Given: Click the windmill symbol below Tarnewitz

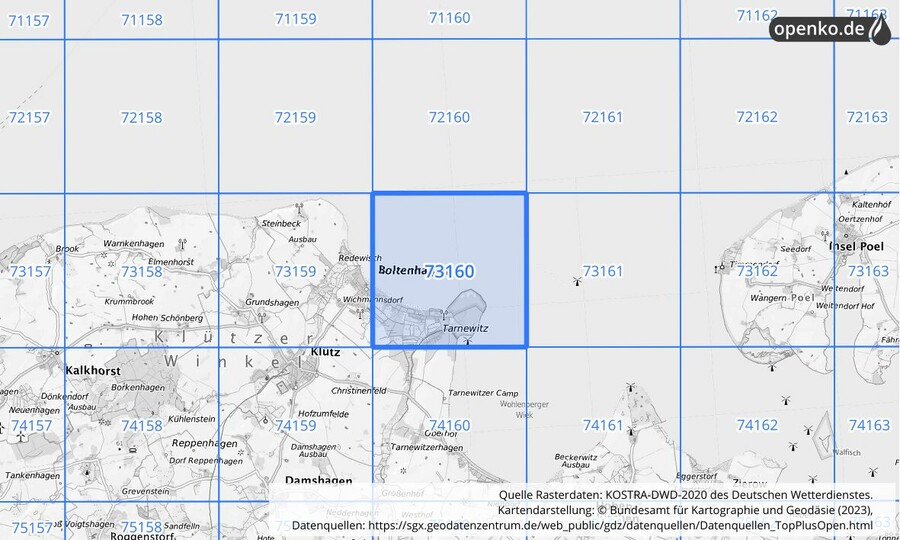Looking at the screenshot, I should point(467,340).
